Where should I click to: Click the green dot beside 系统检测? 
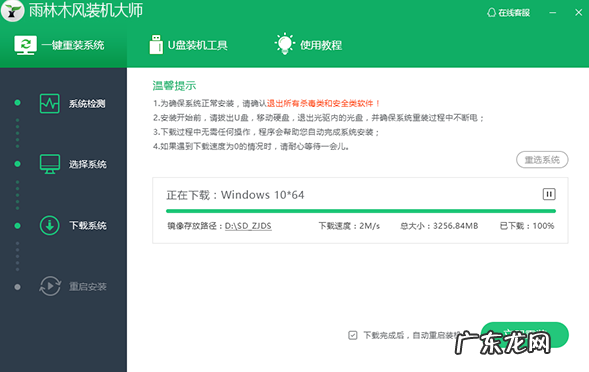point(17,103)
